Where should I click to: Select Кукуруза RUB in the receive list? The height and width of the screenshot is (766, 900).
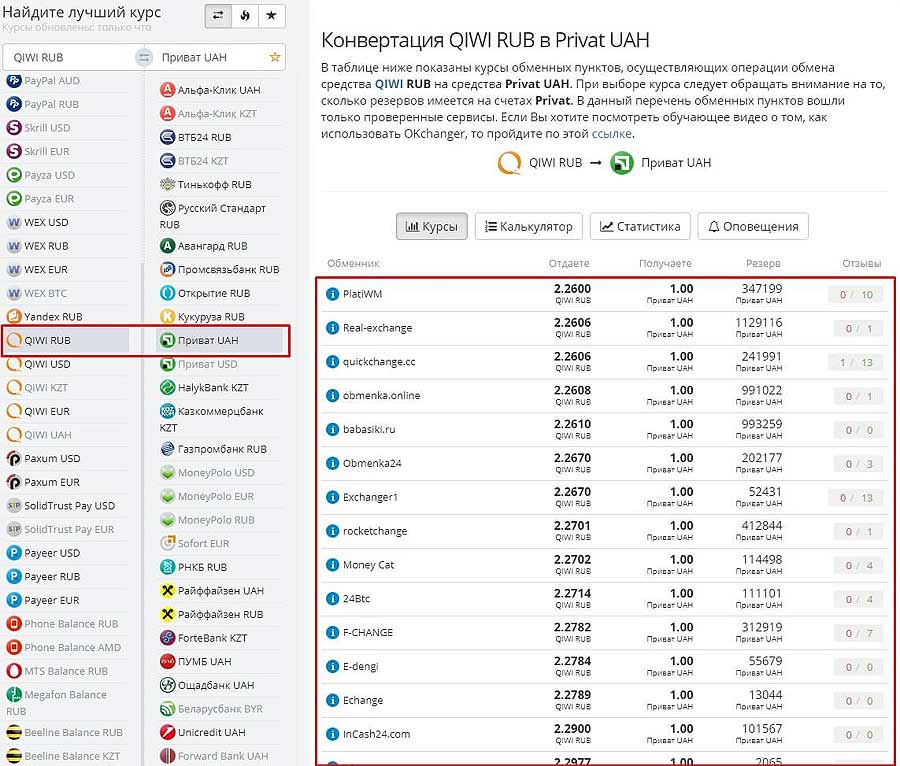pos(203,317)
